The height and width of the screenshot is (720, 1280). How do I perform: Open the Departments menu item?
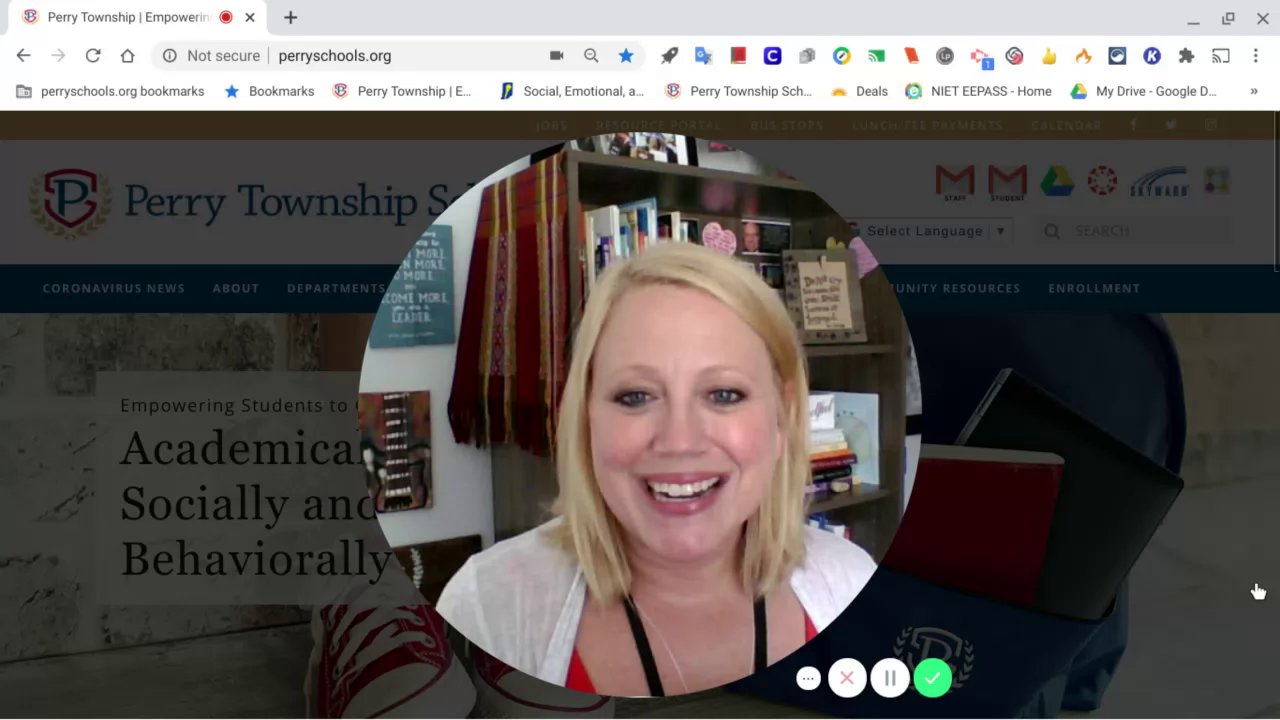click(x=336, y=288)
